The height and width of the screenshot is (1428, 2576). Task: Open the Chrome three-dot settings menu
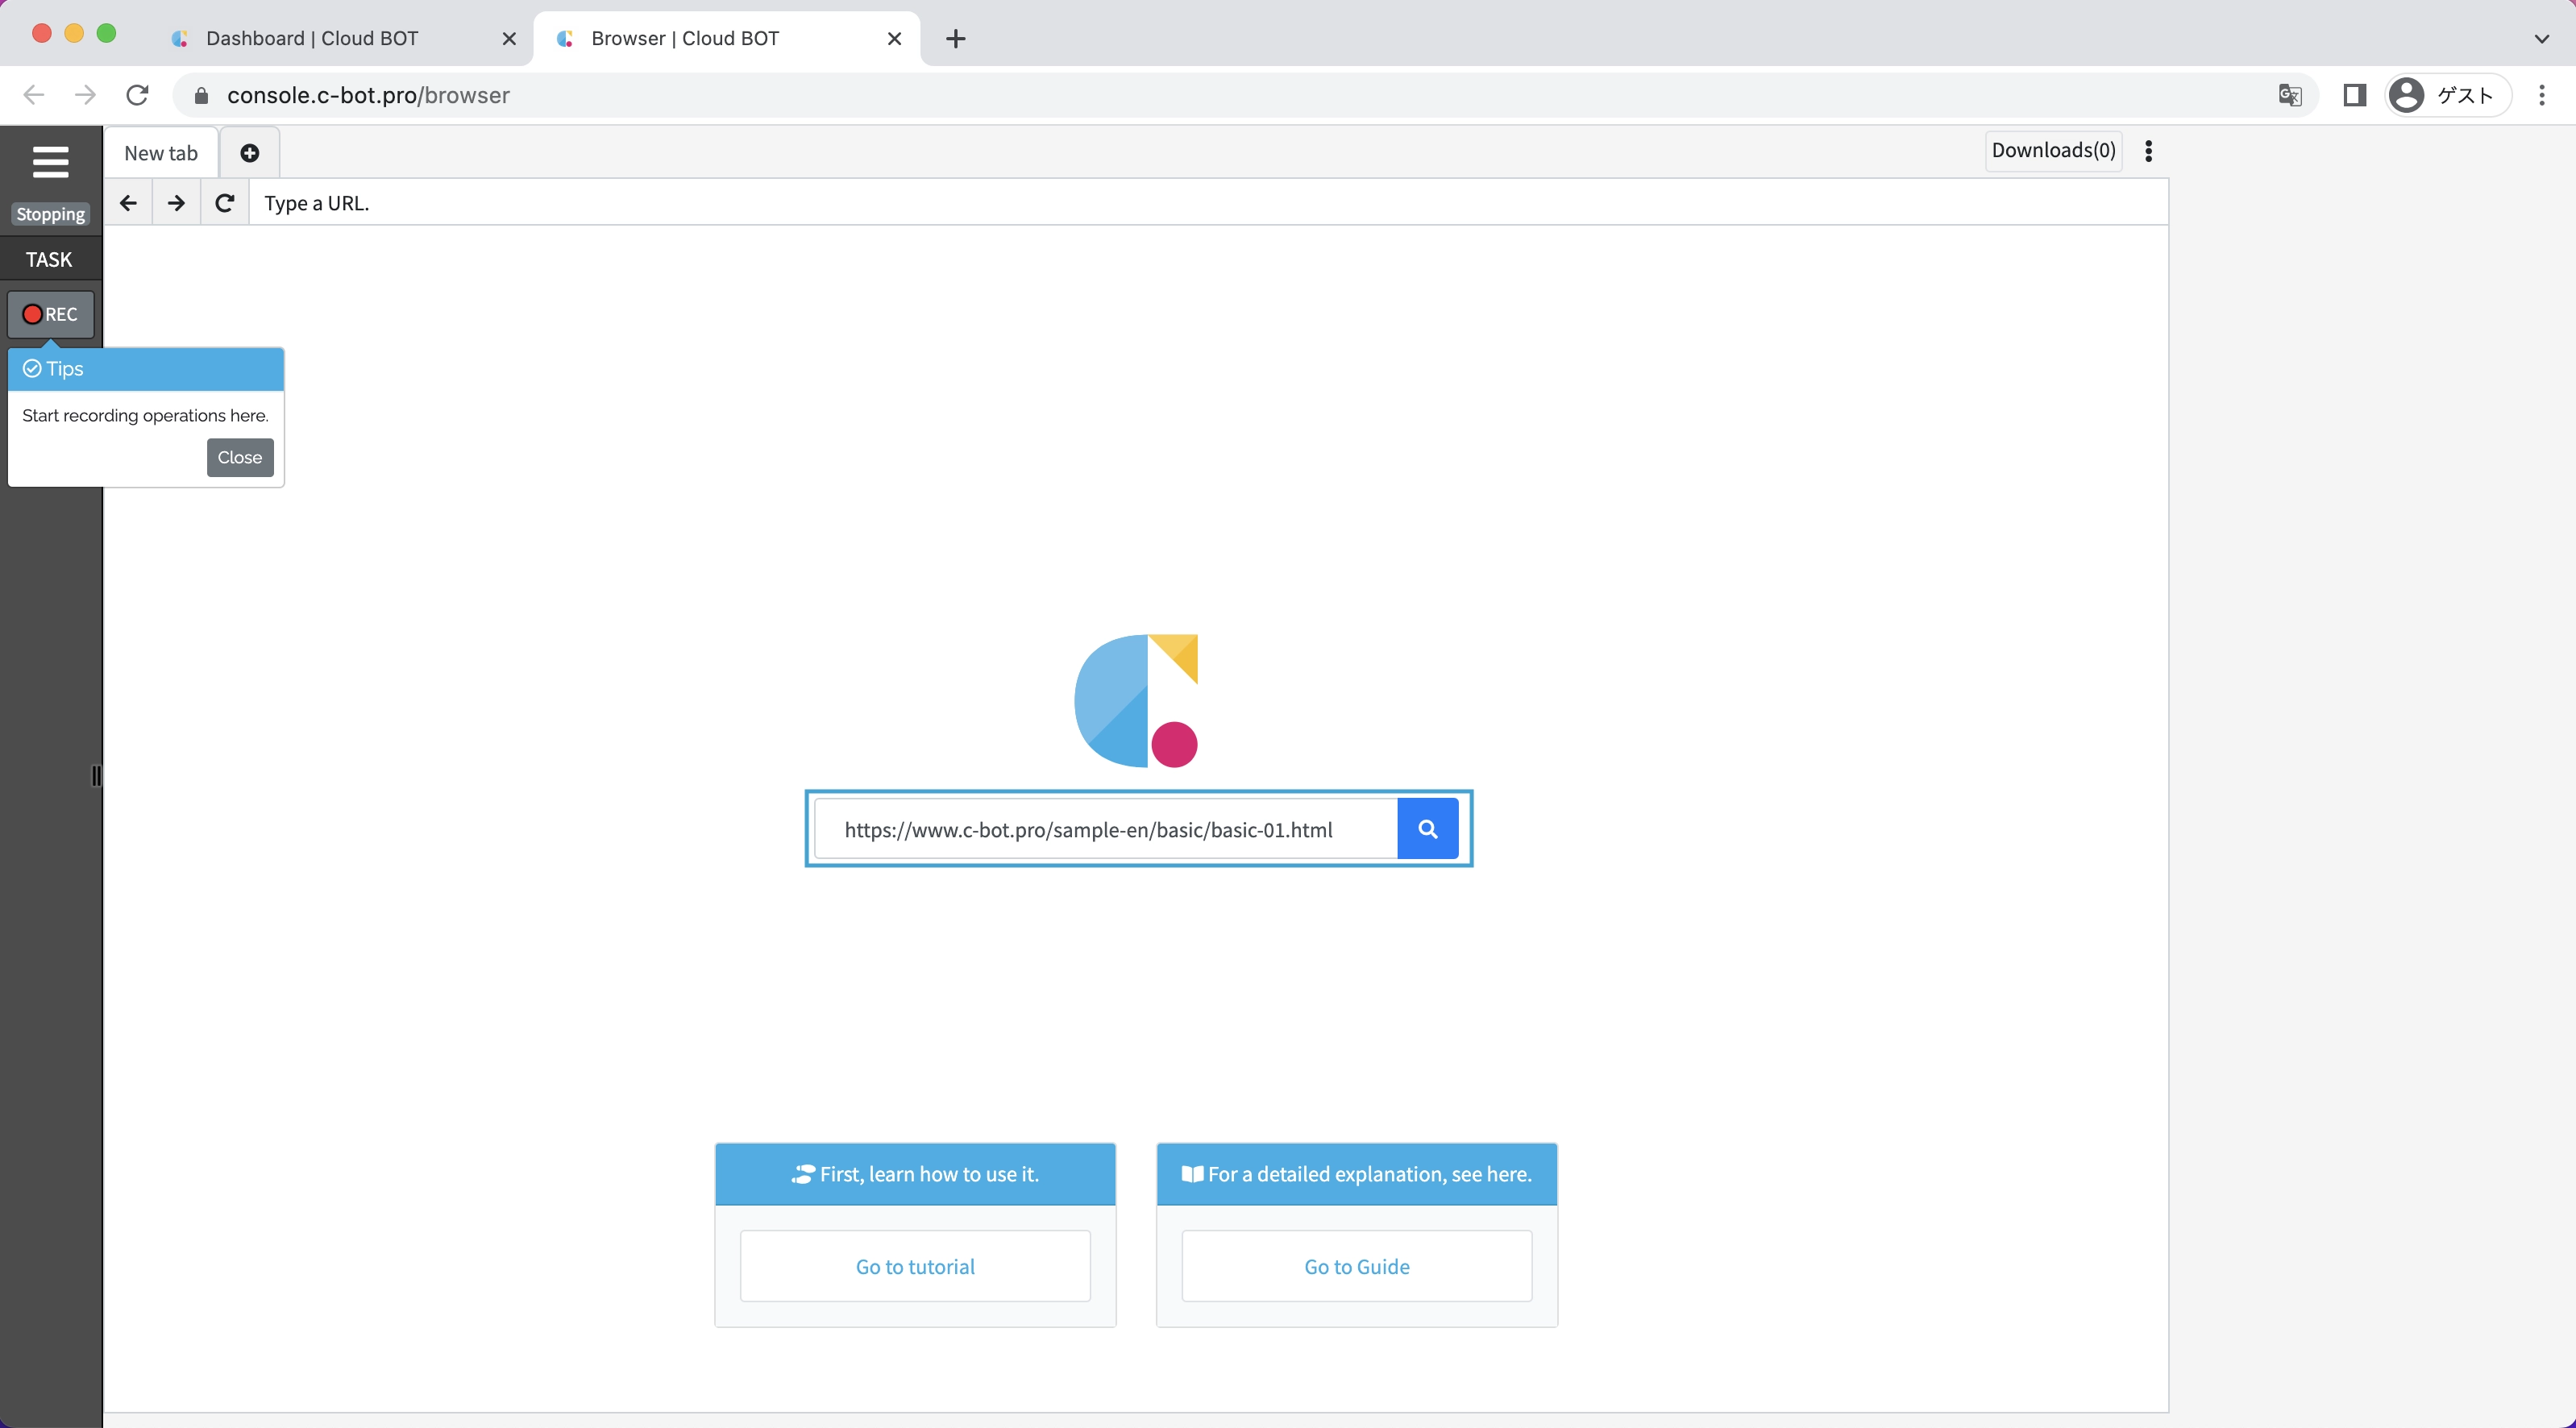click(x=2541, y=95)
